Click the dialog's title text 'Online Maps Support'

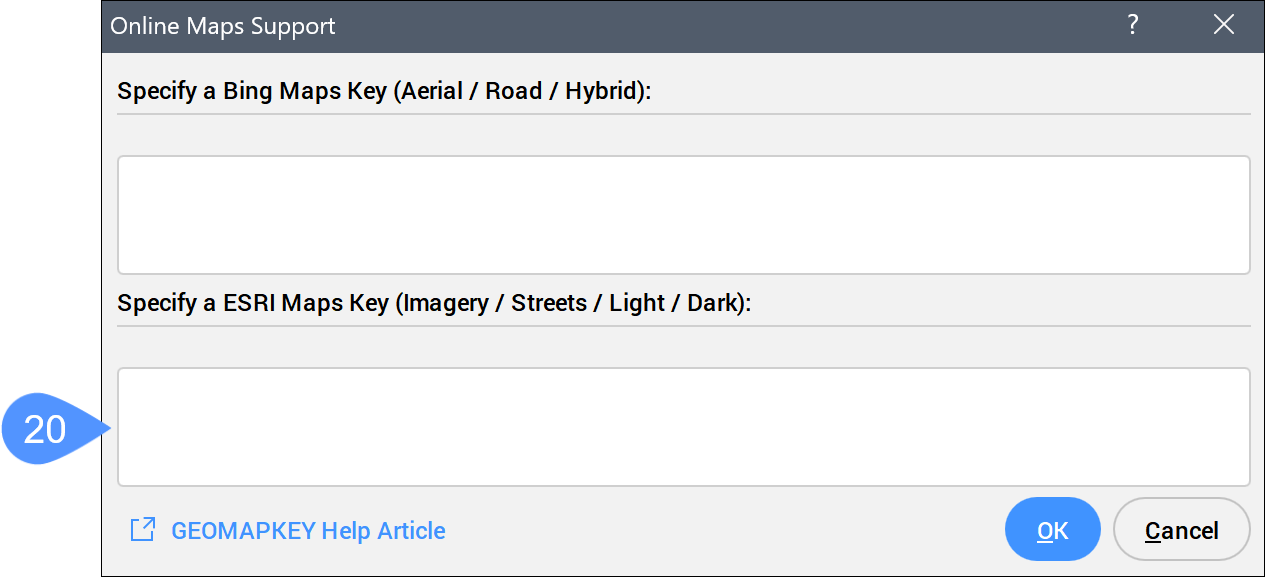click(x=223, y=26)
